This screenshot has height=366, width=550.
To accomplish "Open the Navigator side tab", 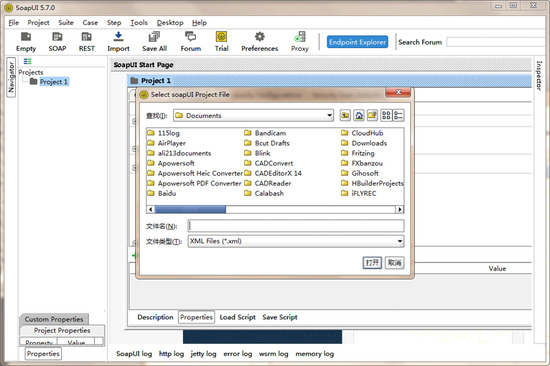I will click(x=11, y=77).
